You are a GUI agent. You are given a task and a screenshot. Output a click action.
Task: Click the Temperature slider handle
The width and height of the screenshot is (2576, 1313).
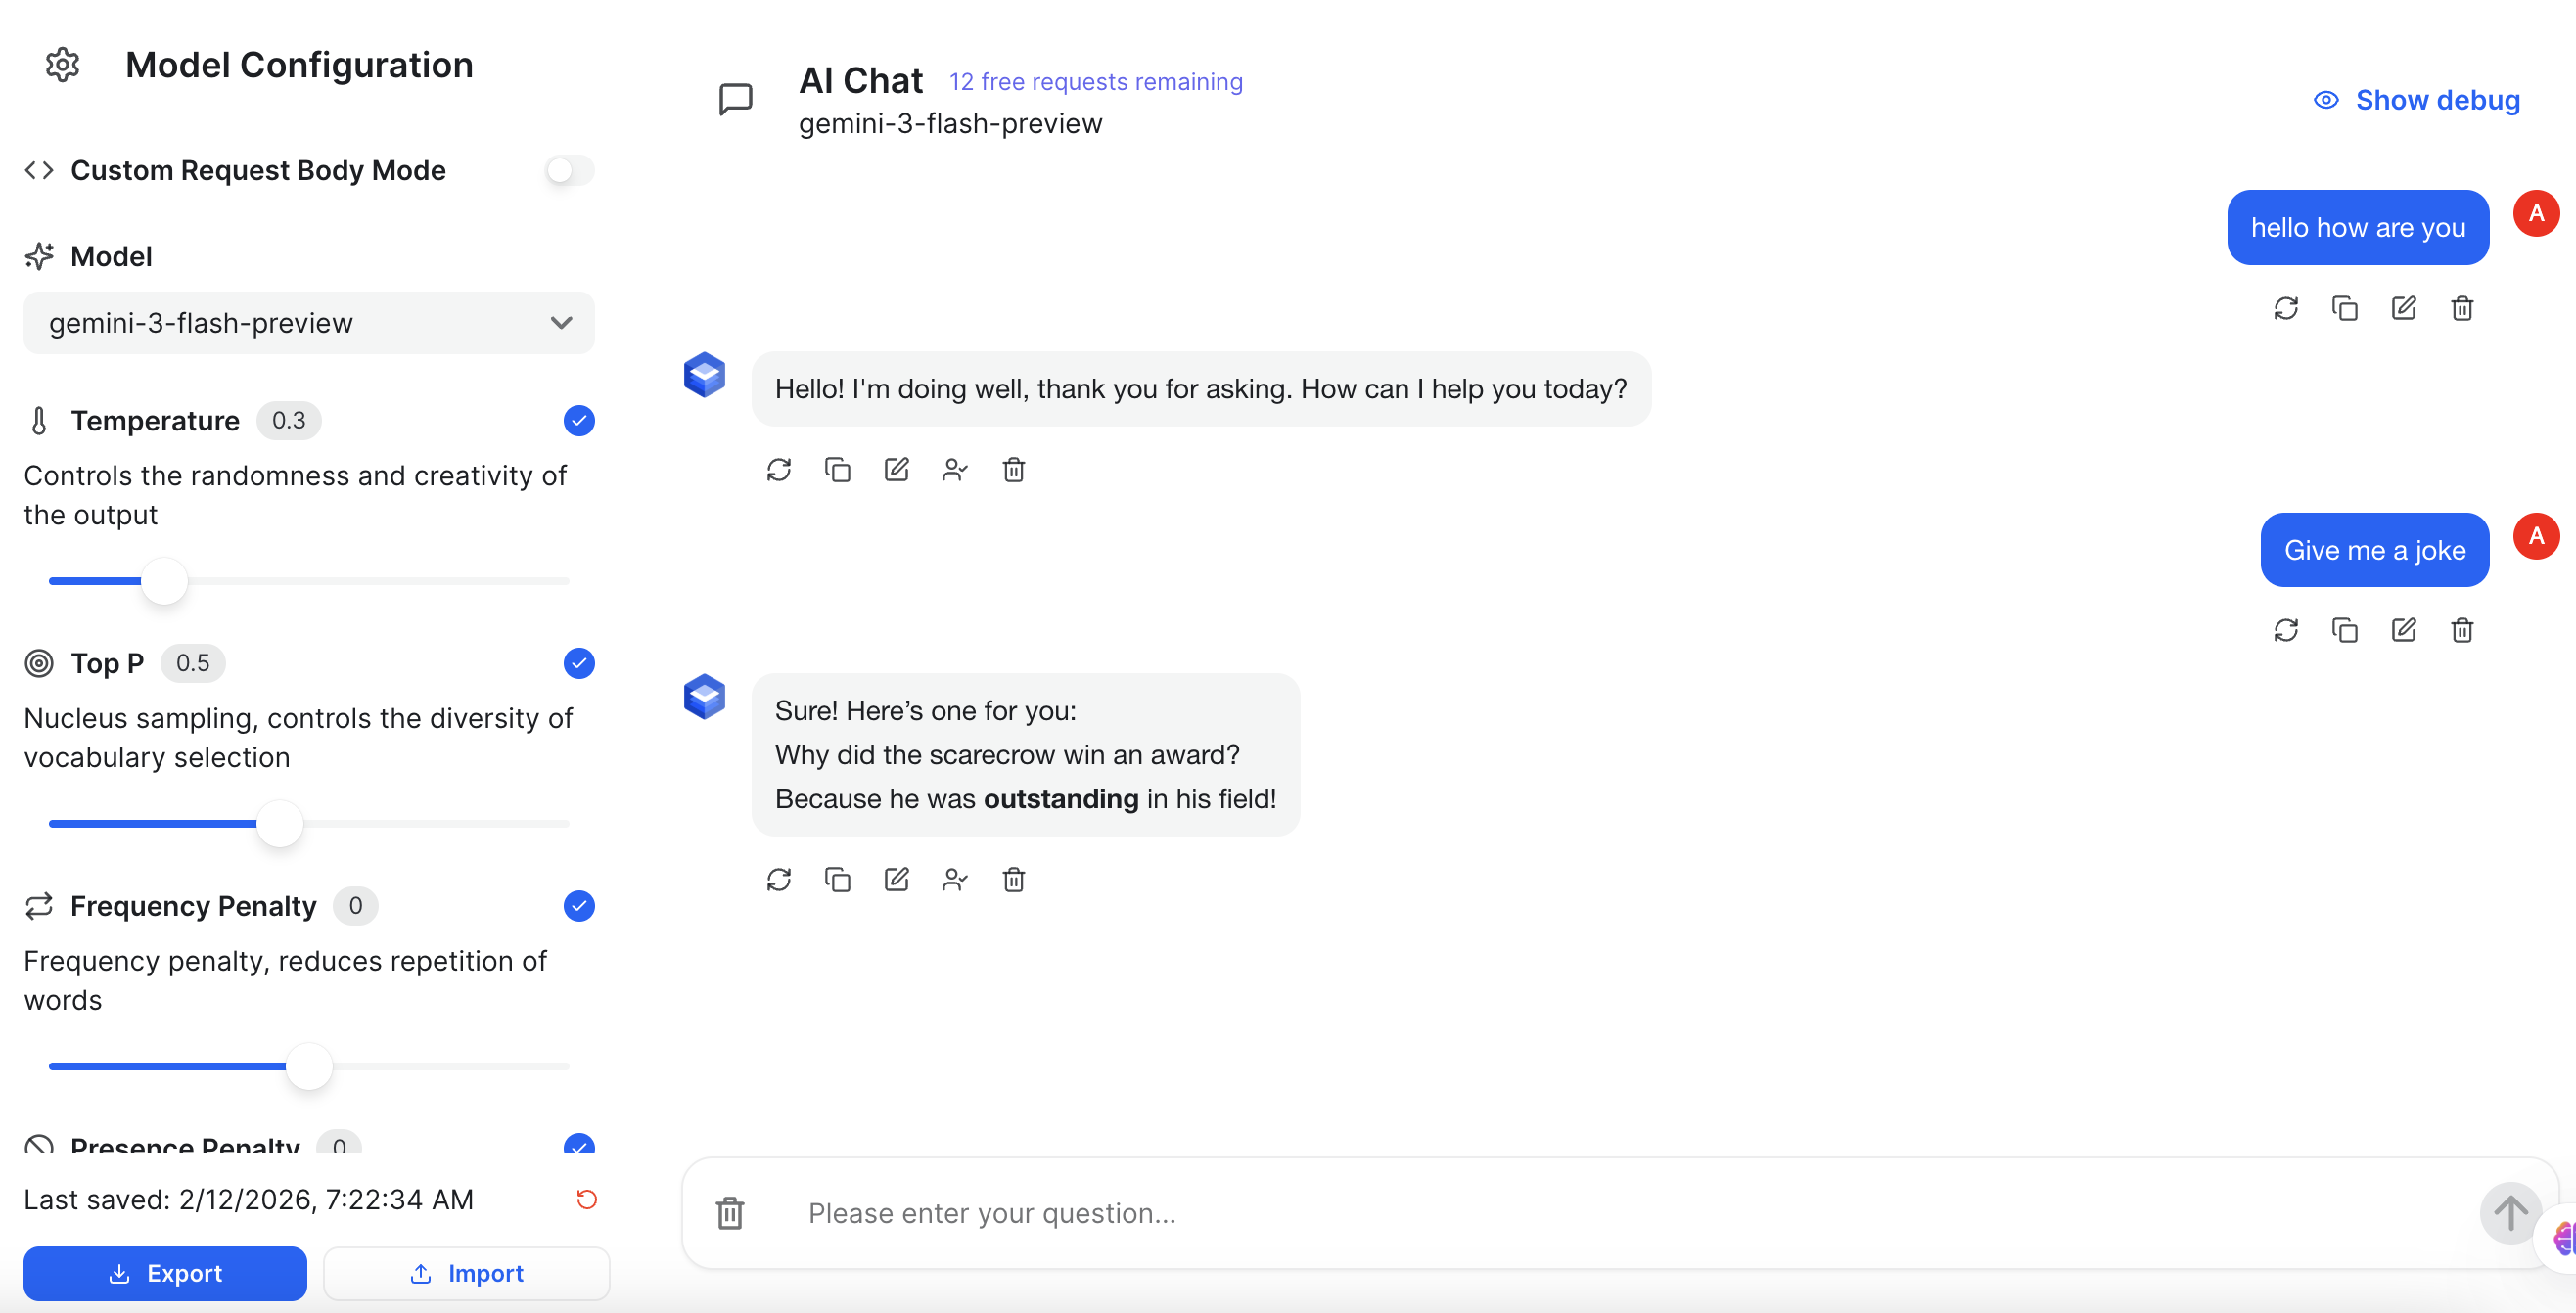[x=165, y=581]
